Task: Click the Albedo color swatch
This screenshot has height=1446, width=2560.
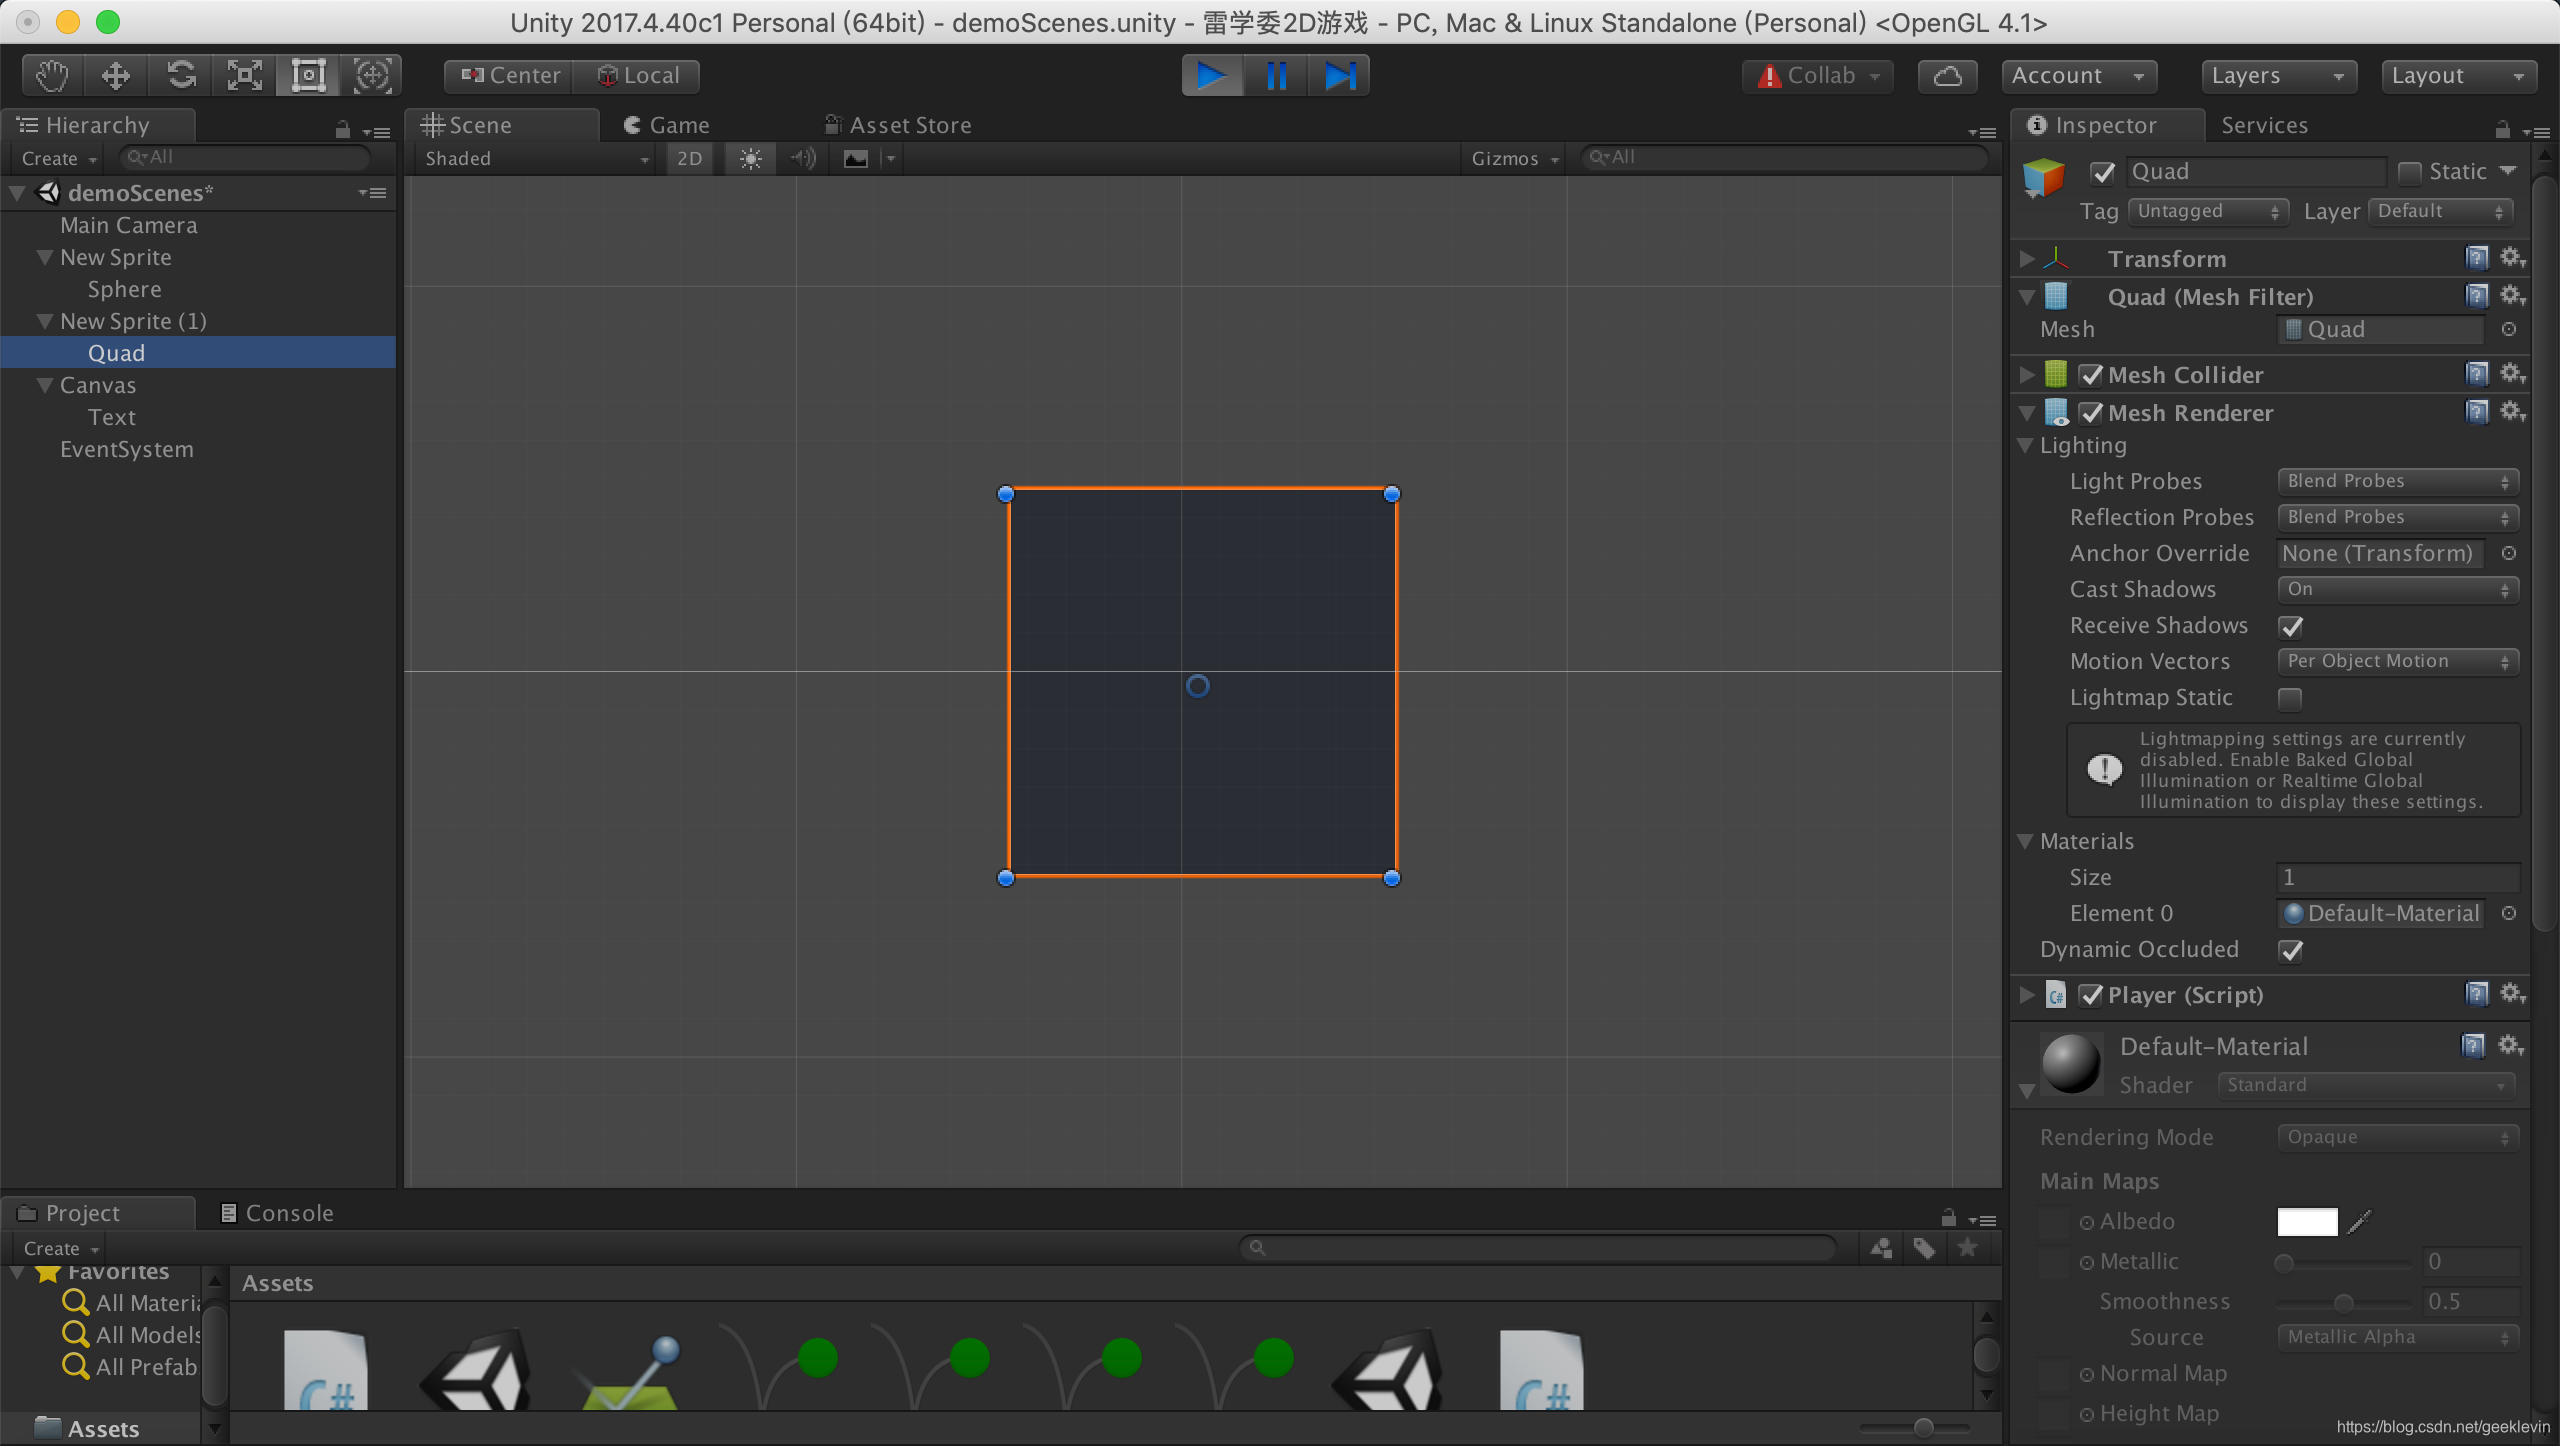Action: pyautogui.click(x=2307, y=1219)
